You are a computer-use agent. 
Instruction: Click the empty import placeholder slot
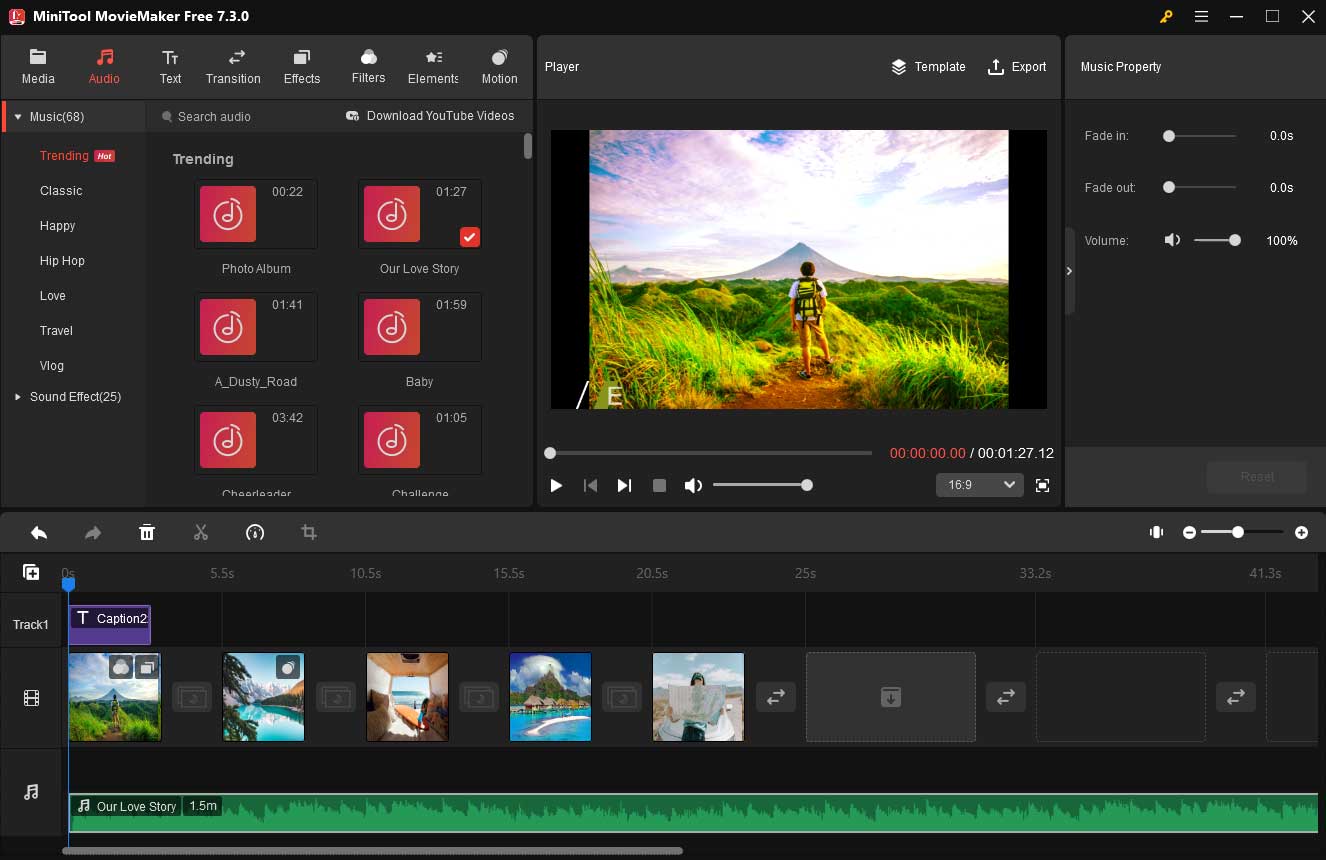(890, 697)
